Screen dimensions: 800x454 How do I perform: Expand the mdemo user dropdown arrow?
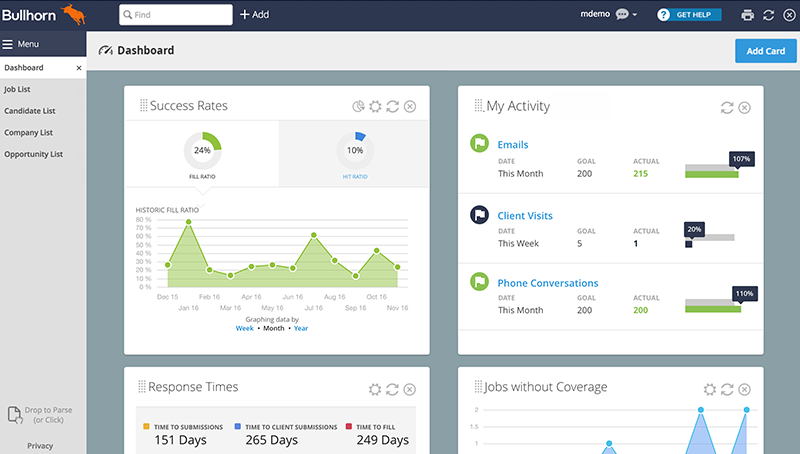(635, 15)
